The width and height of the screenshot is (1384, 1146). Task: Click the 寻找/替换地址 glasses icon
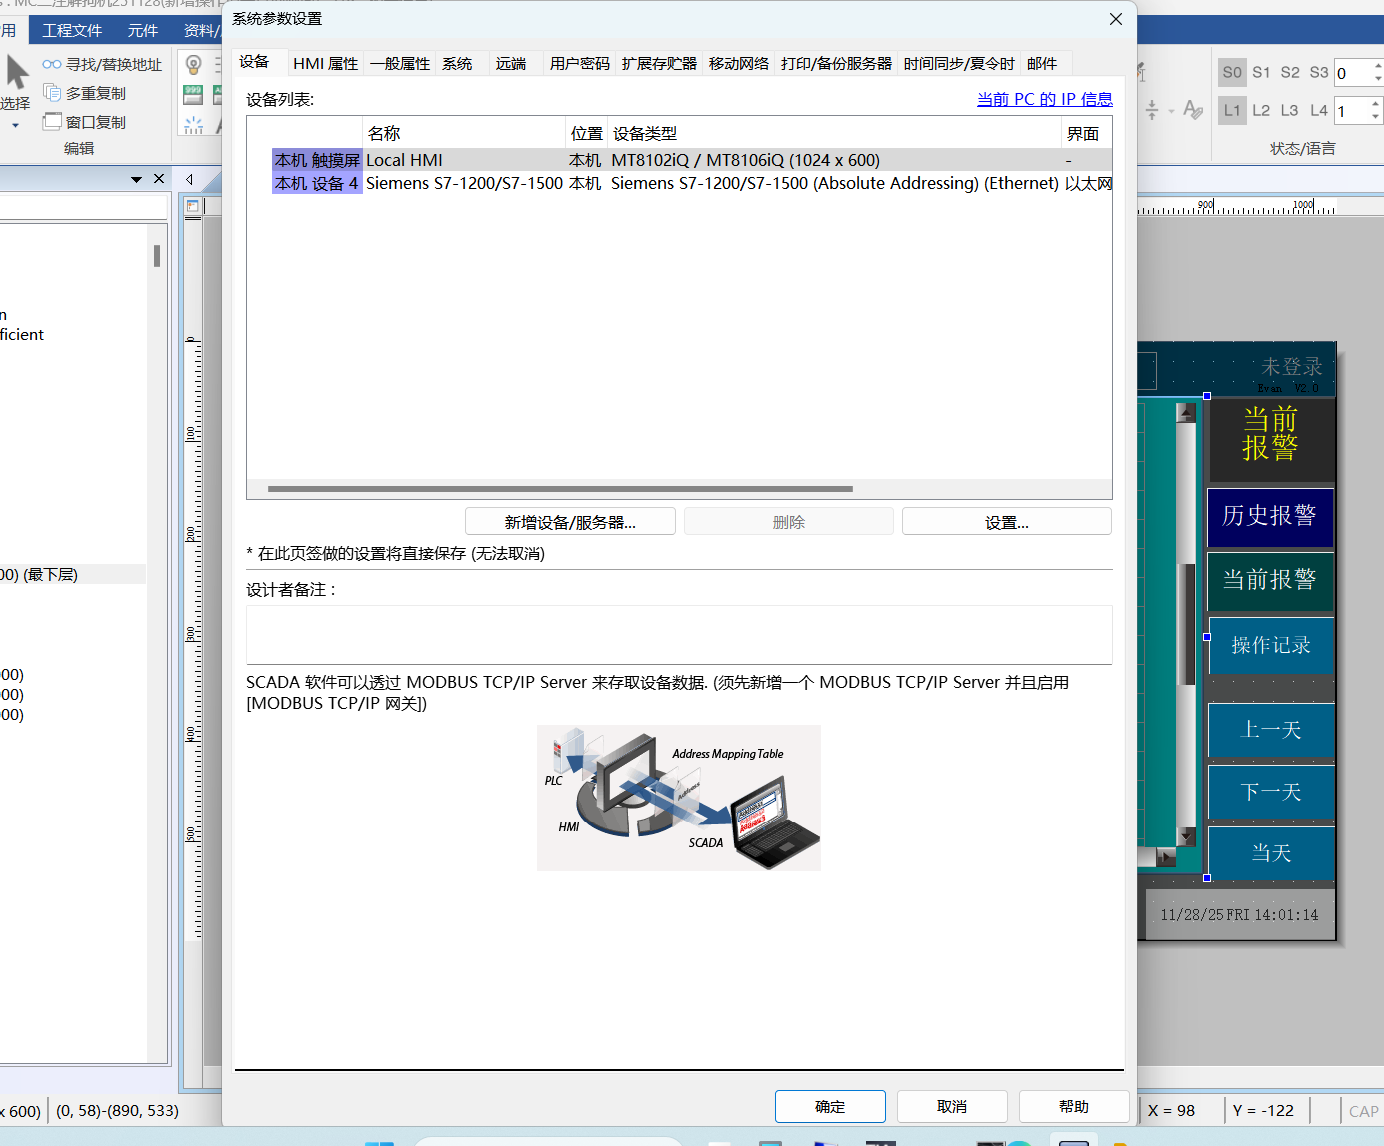pos(52,64)
